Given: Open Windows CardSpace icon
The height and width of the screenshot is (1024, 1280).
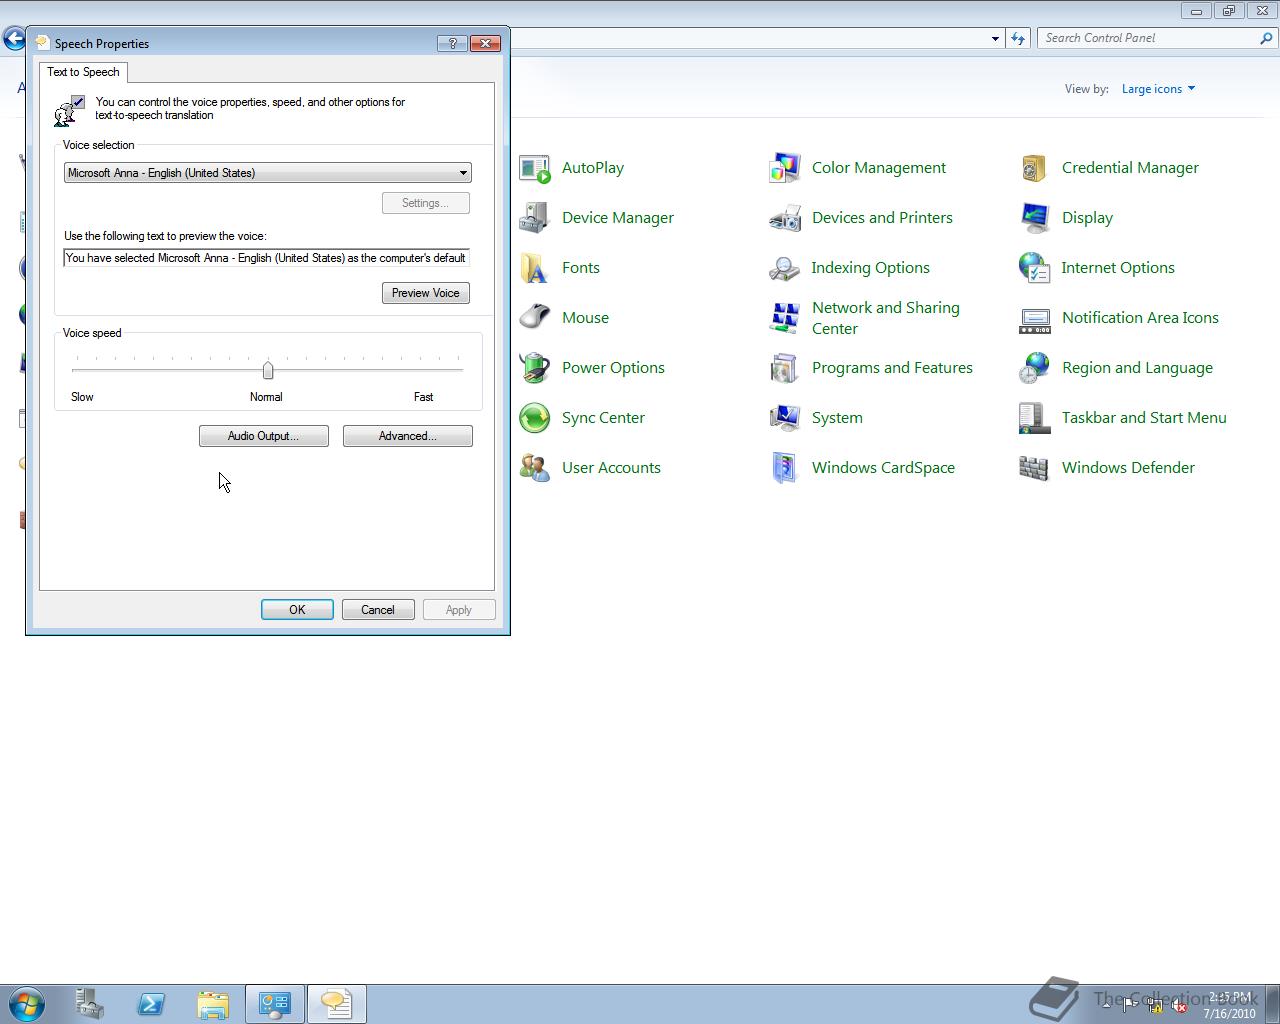Looking at the screenshot, I should pos(785,468).
